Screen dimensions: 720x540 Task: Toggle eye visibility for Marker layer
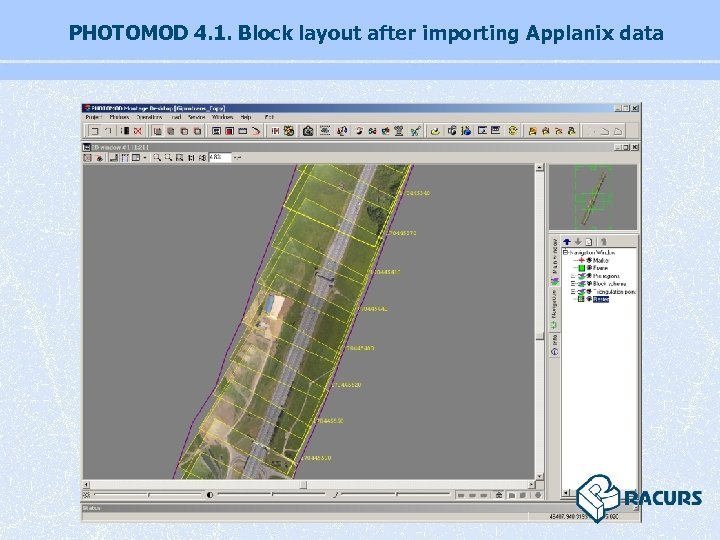[x=589, y=260]
